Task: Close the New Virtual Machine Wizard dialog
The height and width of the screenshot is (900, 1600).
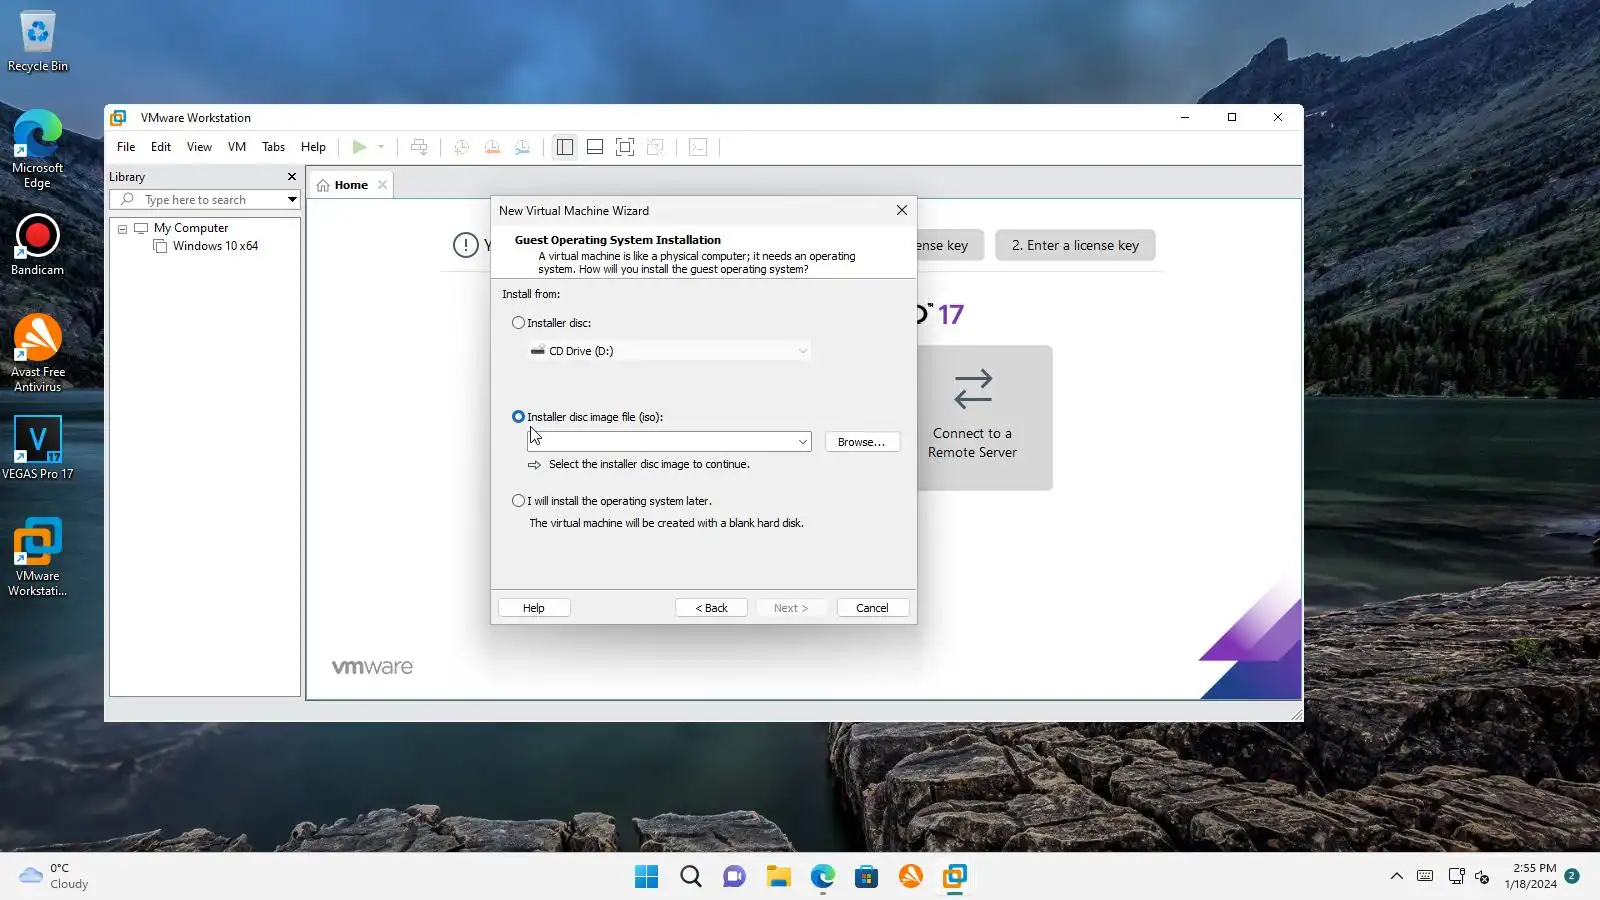Action: click(902, 210)
